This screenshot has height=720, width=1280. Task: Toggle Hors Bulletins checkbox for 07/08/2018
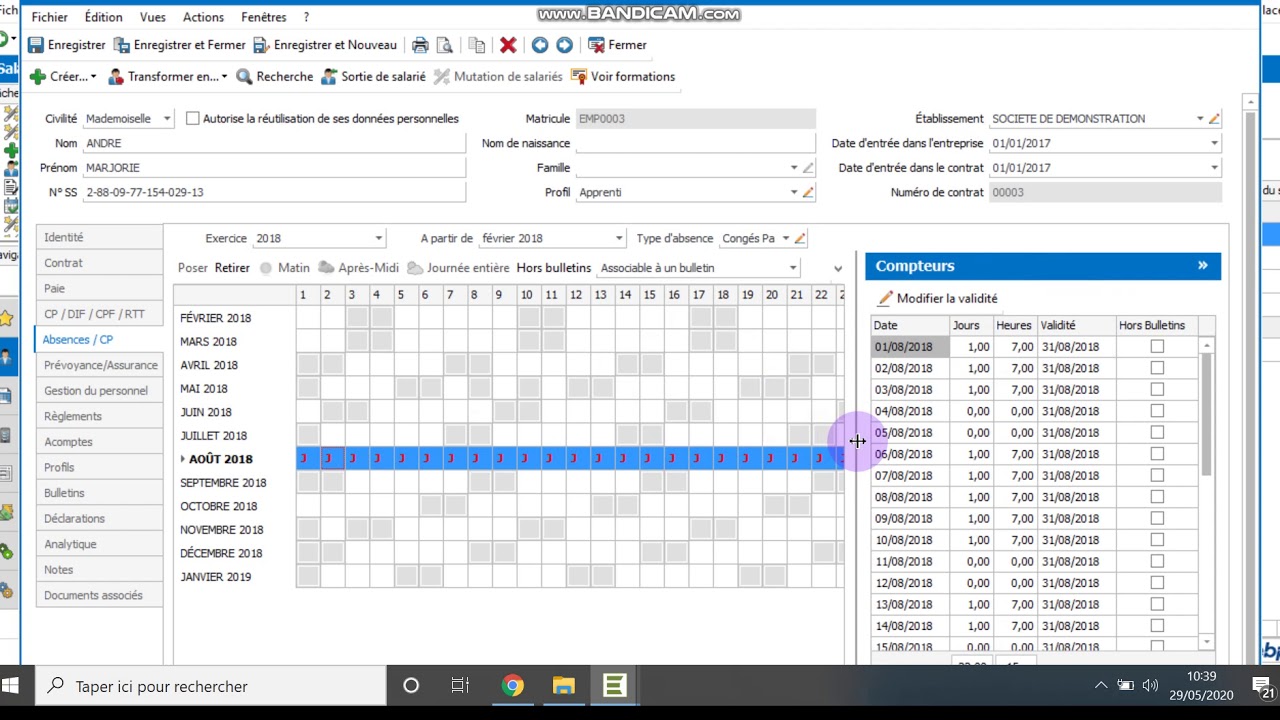click(1157, 476)
